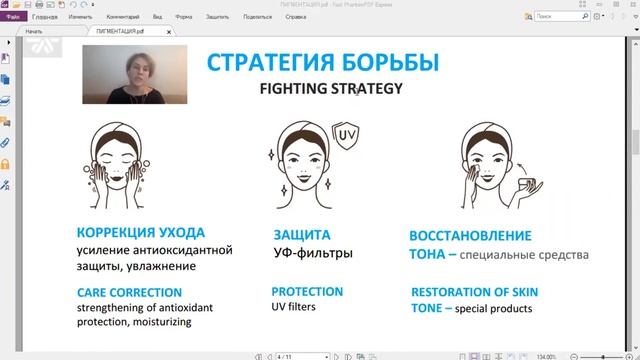This screenshot has height=360, width=640.
Task: Print the document using the printer icon
Action: [x=39, y=4]
